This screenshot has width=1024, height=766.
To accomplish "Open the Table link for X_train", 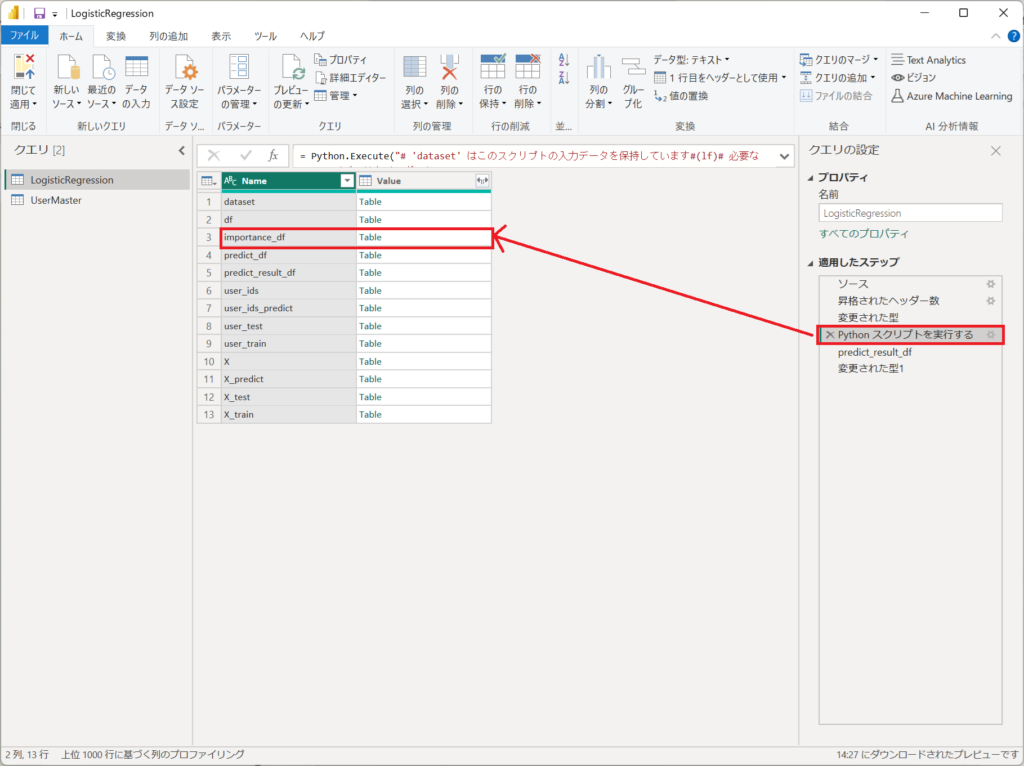I will pos(370,415).
